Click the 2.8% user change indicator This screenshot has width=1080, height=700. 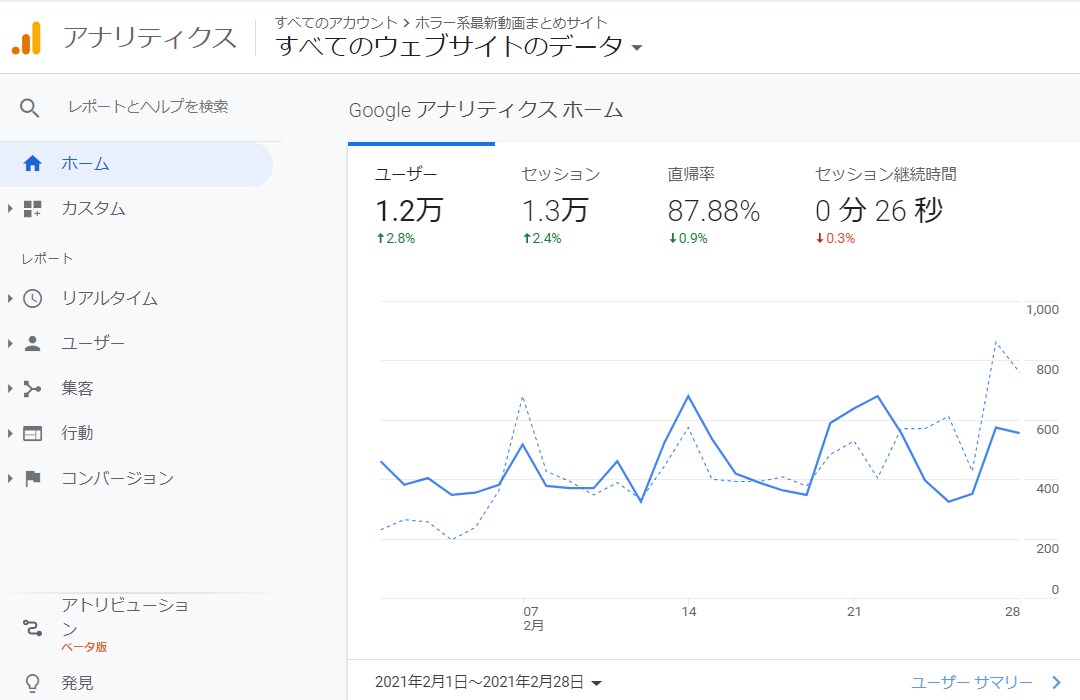(395, 238)
